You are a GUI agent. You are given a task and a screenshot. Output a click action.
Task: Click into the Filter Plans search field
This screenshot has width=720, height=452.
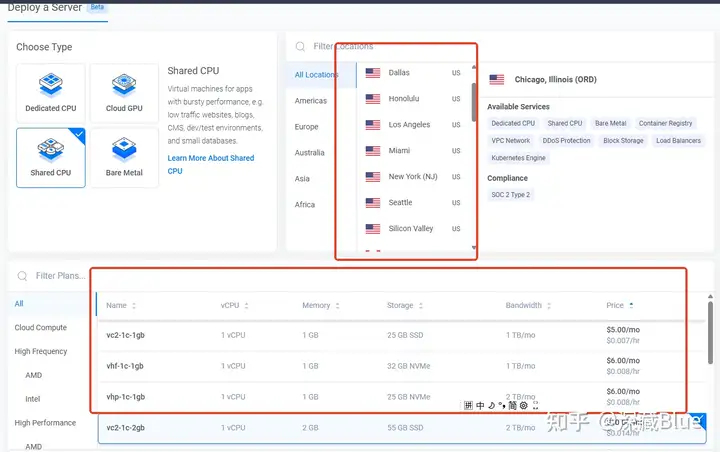point(60,276)
